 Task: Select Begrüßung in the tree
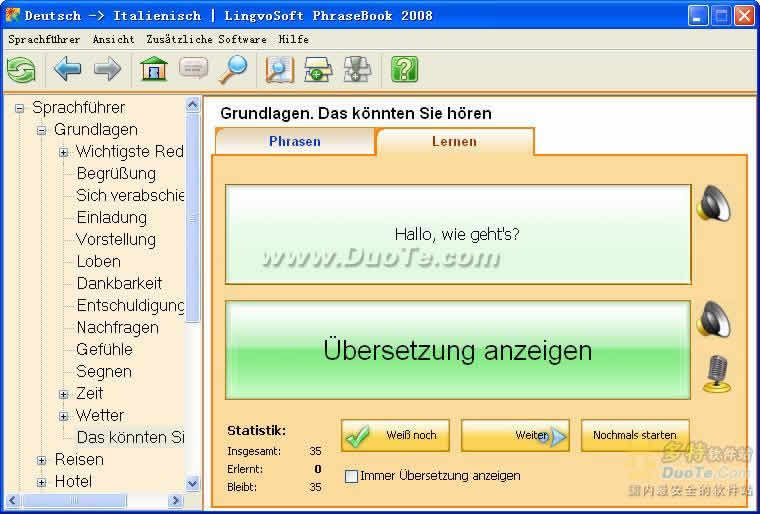click(116, 174)
